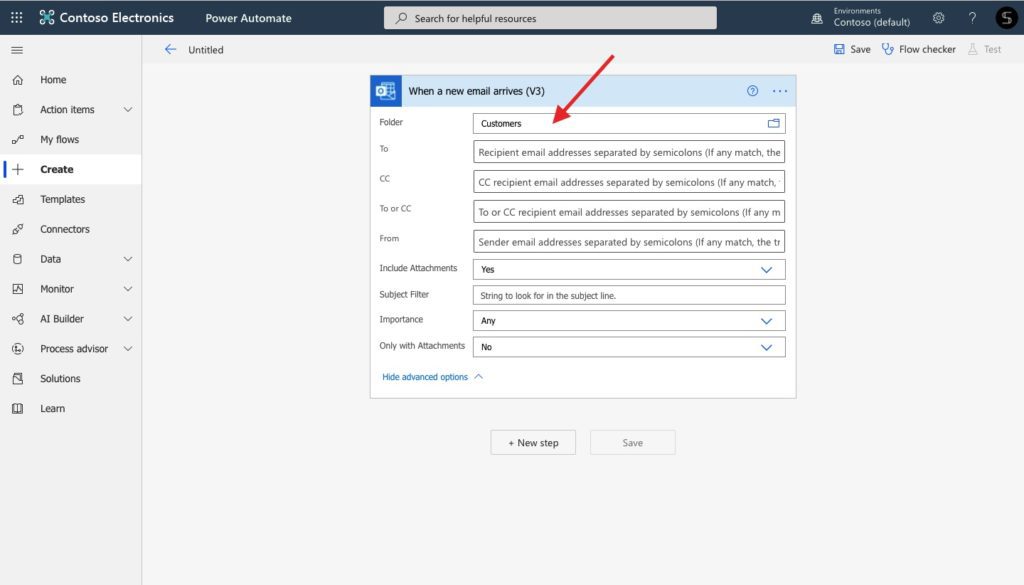1024x585 pixels.
Task: Click the Test button
Action: tap(984, 49)
